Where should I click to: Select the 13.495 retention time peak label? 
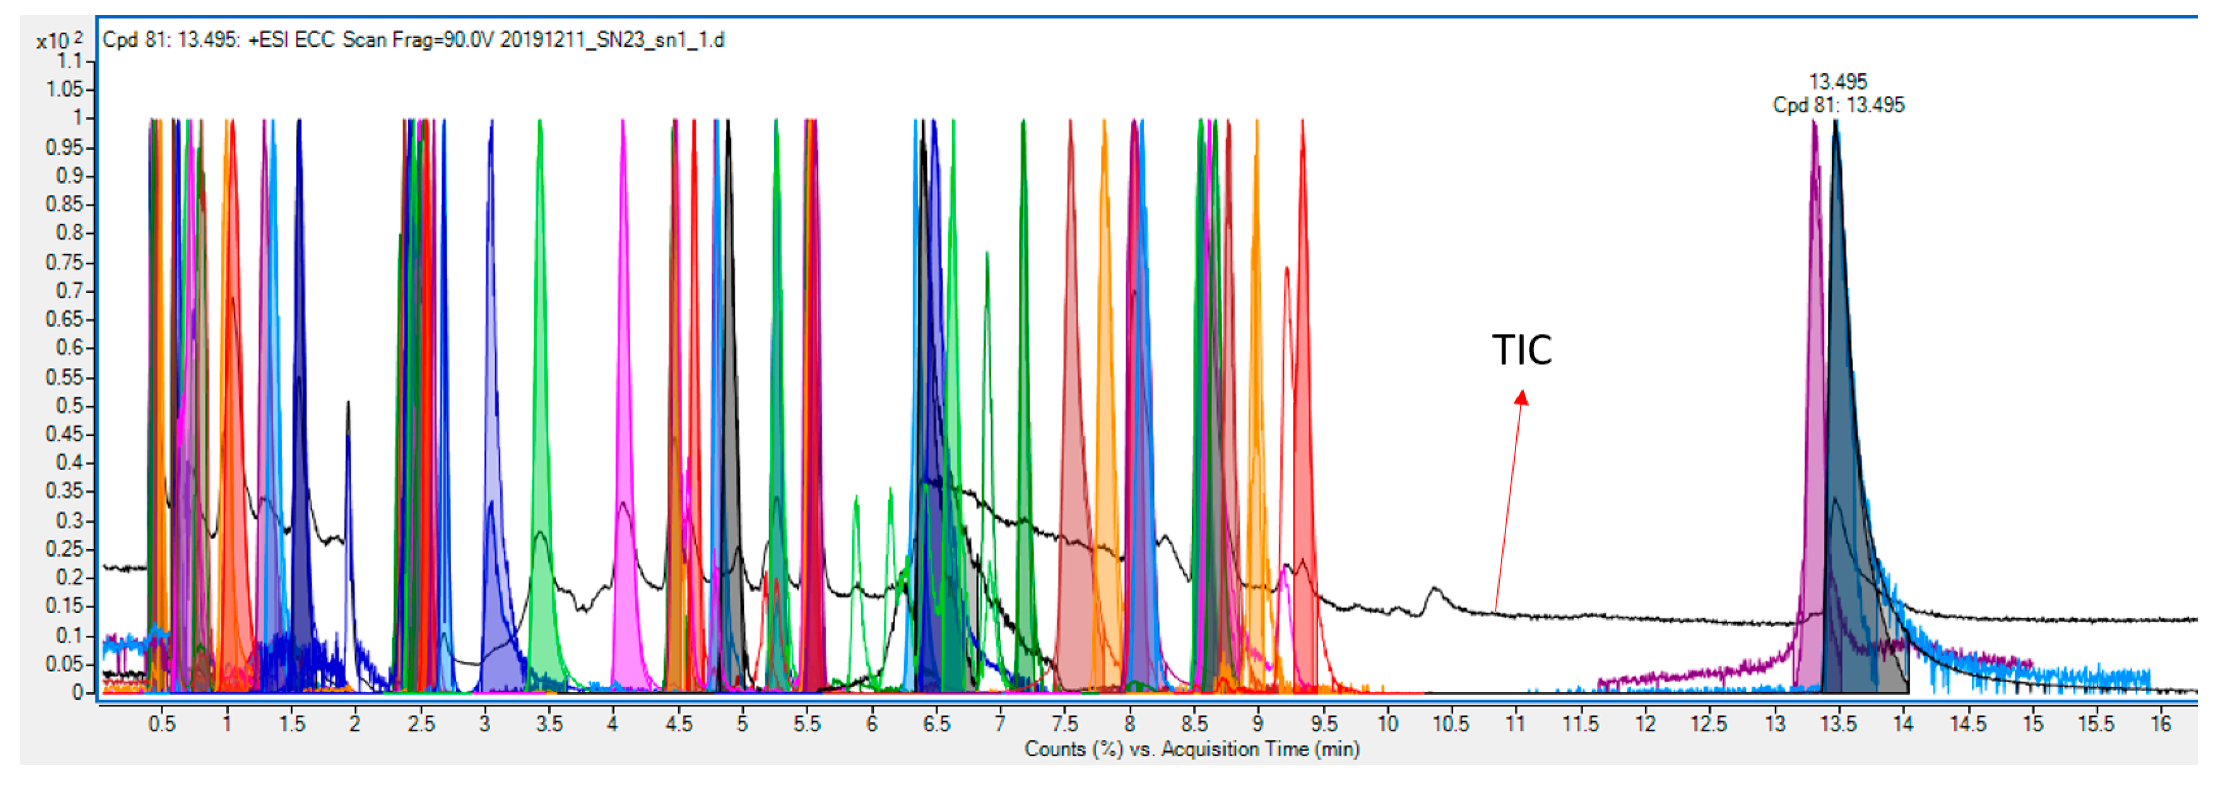(x=1837, y=82)
